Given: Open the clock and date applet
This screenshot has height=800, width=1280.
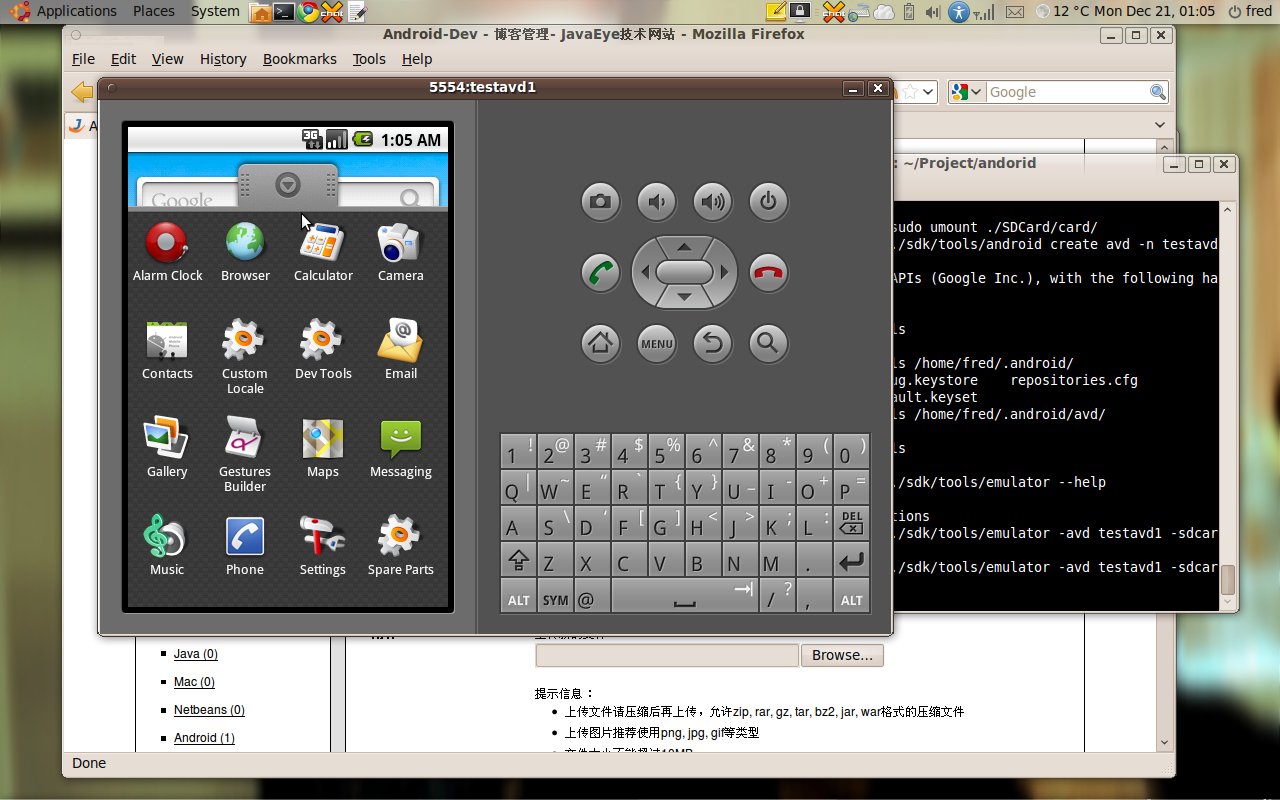Looking at the screenshot, I should pos(1135,11).
